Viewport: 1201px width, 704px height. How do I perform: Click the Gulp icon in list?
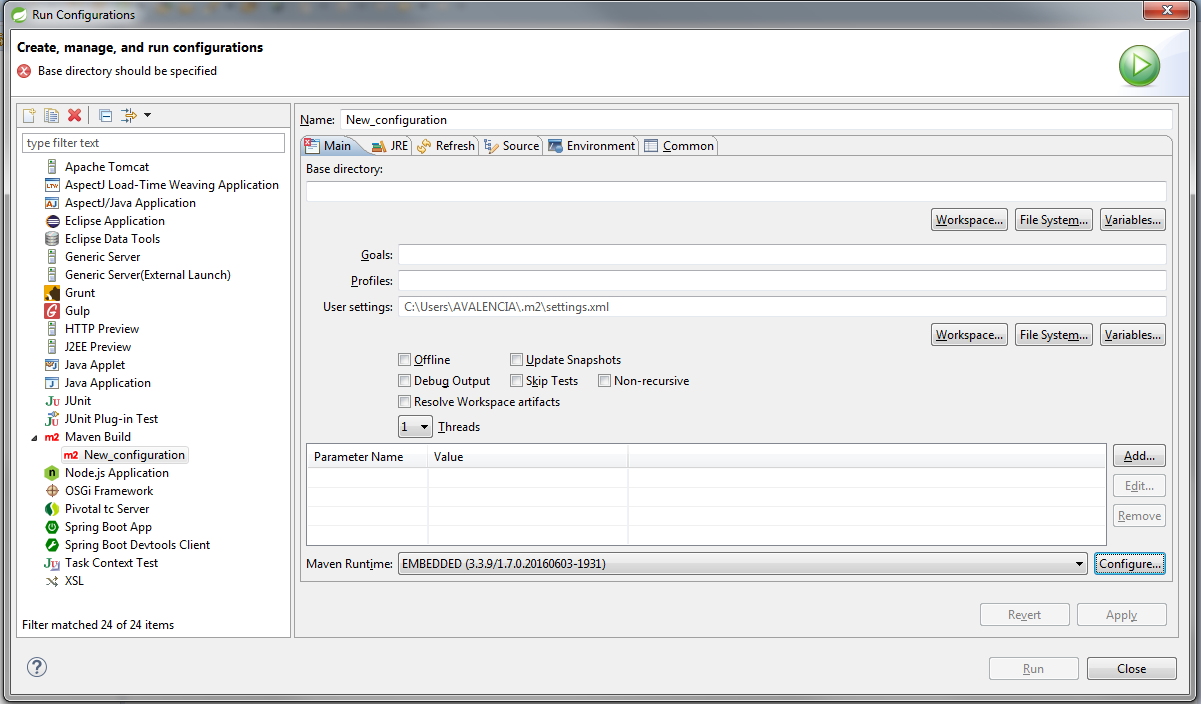pos(53,311)
